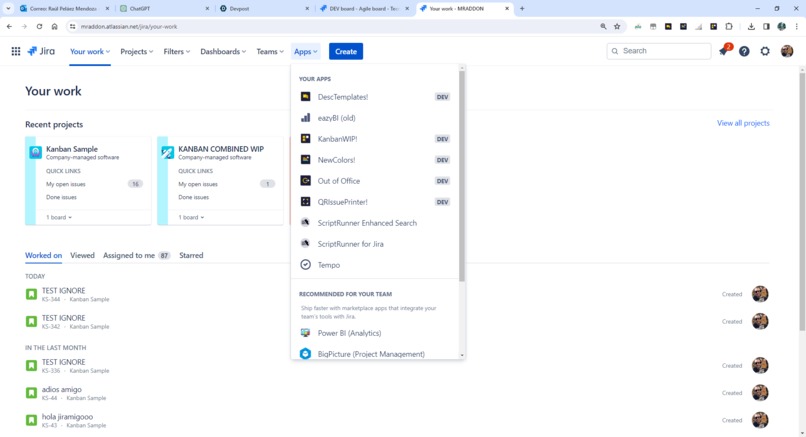Open TEST IGNORE issue KS-342
This screenshot has height=437, width=806.
coord(64,318)
